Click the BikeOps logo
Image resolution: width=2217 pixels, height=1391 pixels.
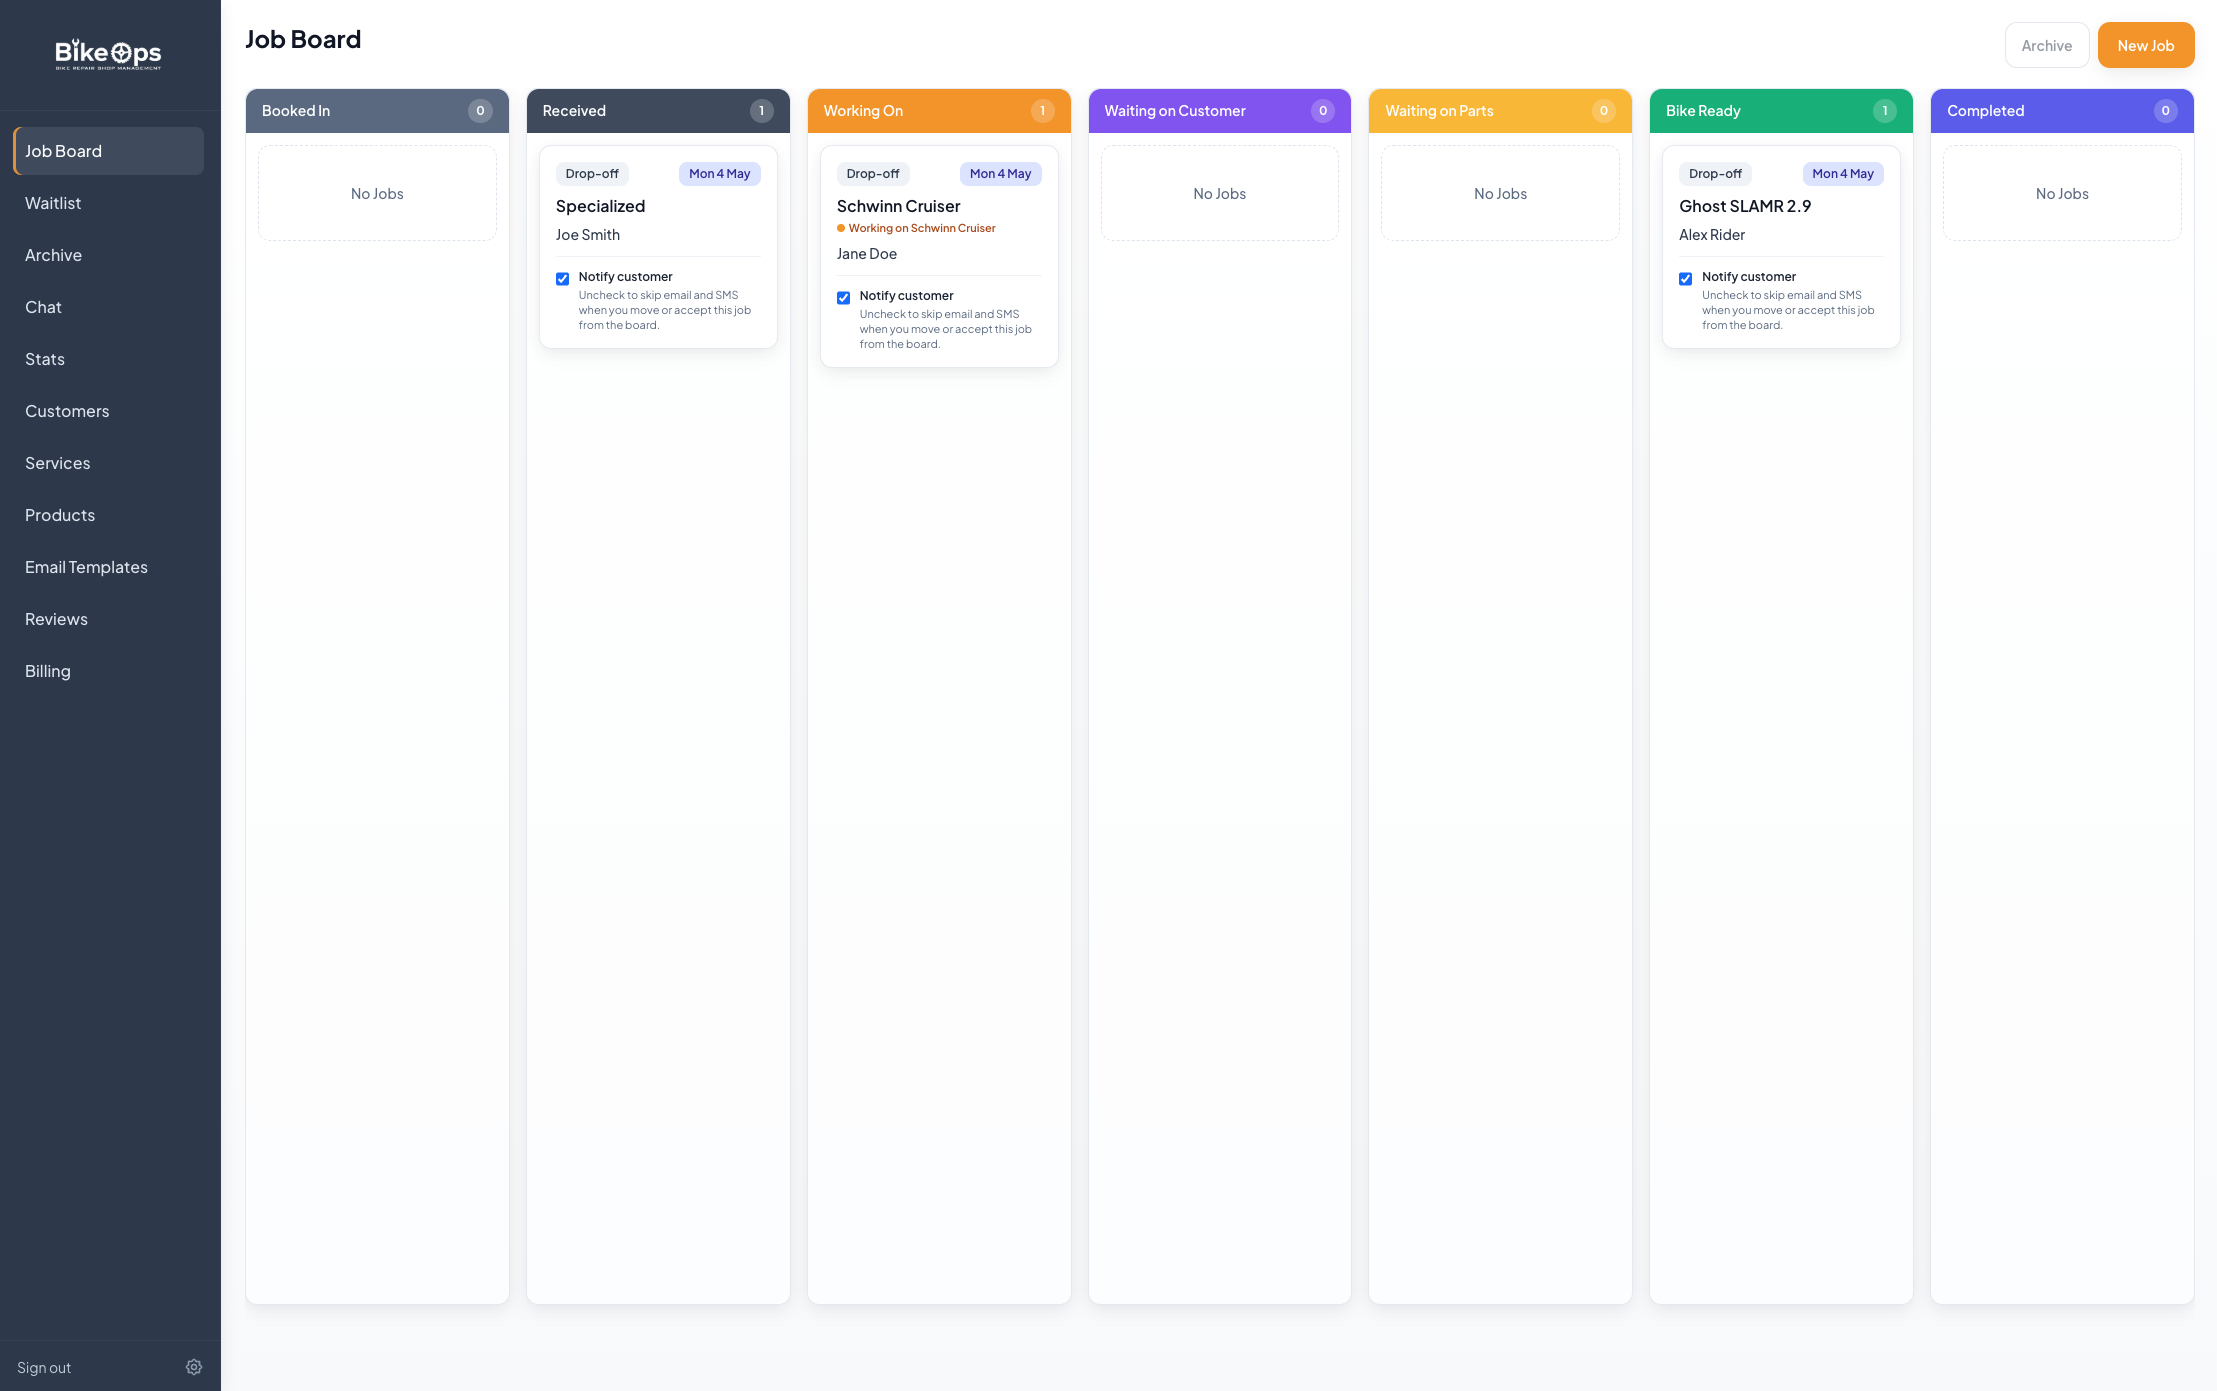click(x=108, y=54)
